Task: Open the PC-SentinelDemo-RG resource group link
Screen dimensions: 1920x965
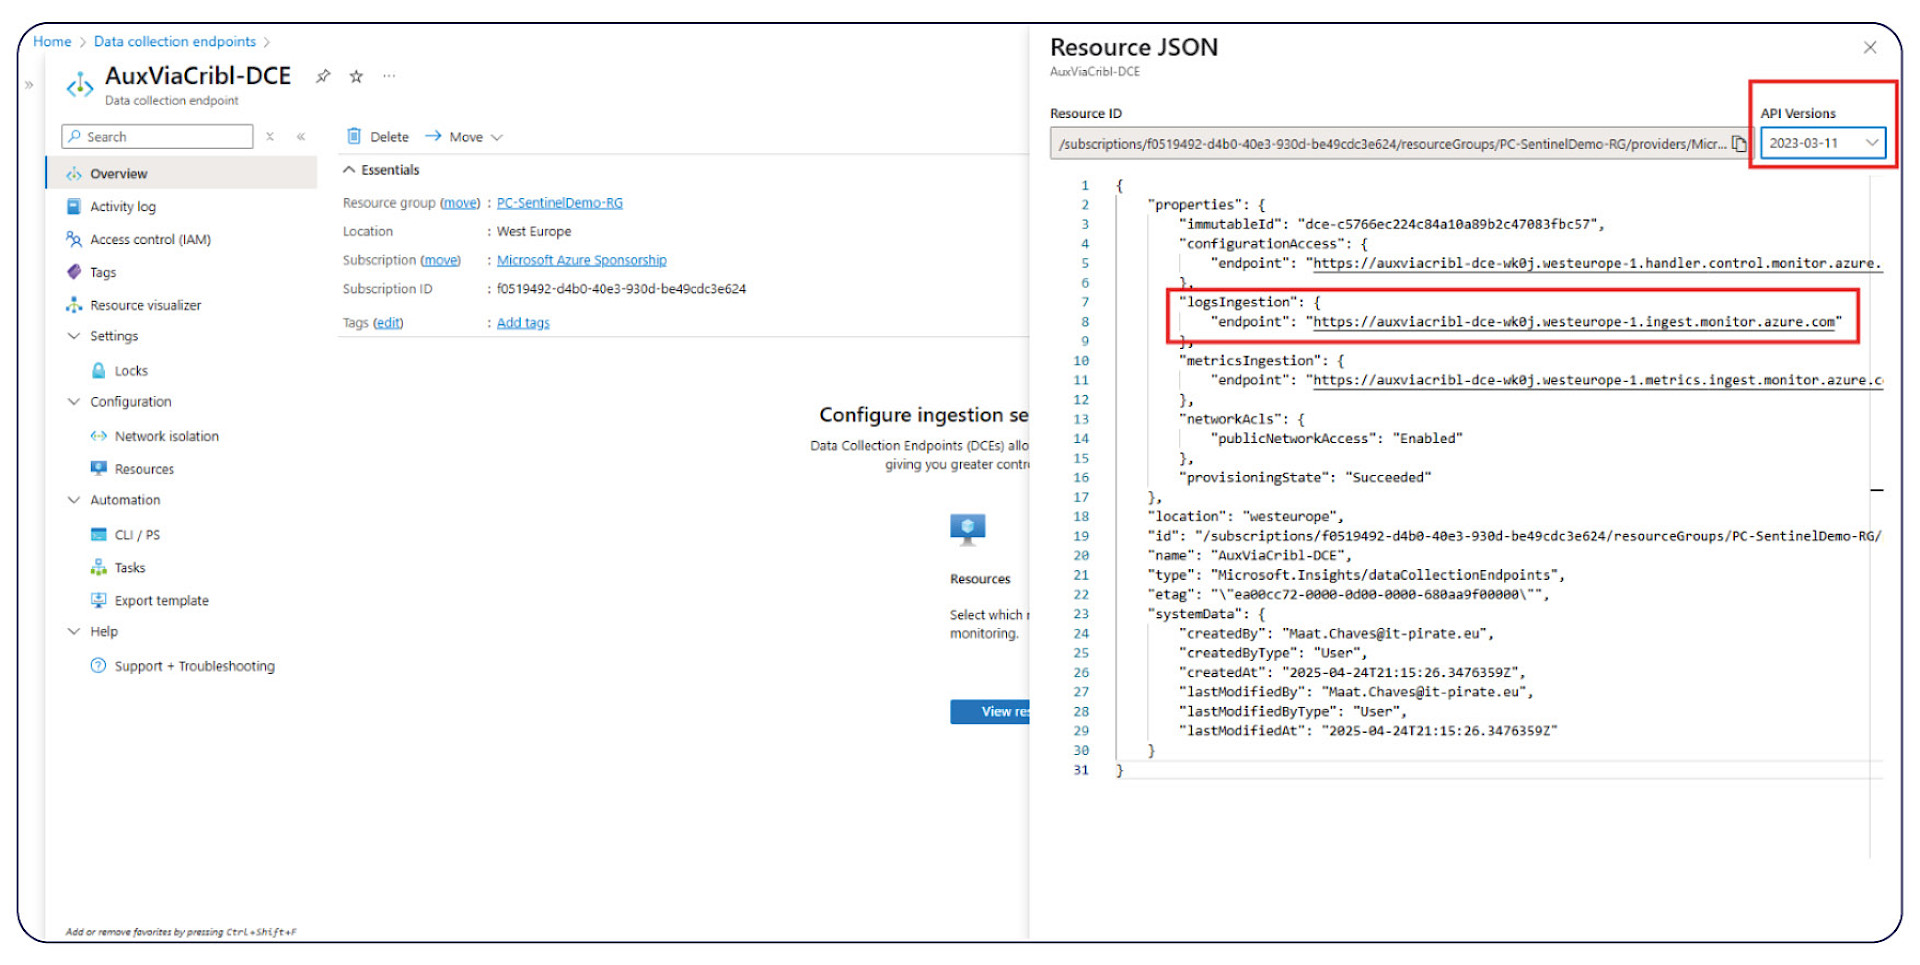Action: pos(559,203)
